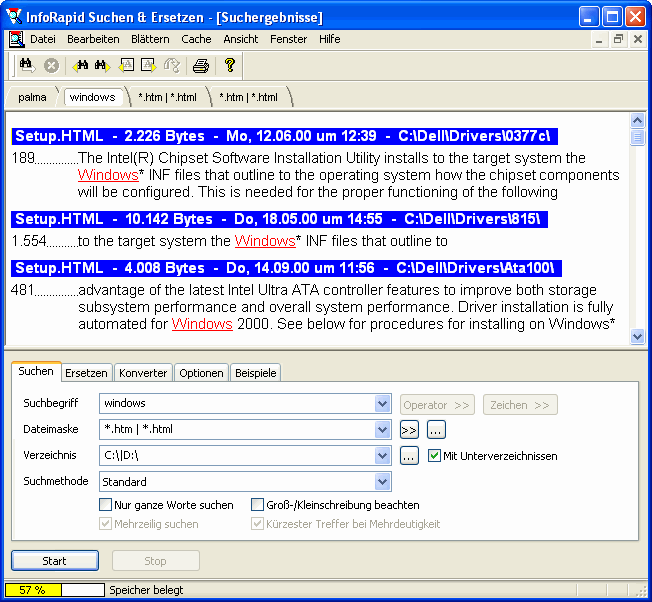The height and width of the screenshot is (602, 652).
Task: Select the Suchen tab
Action: pos(36,371)
